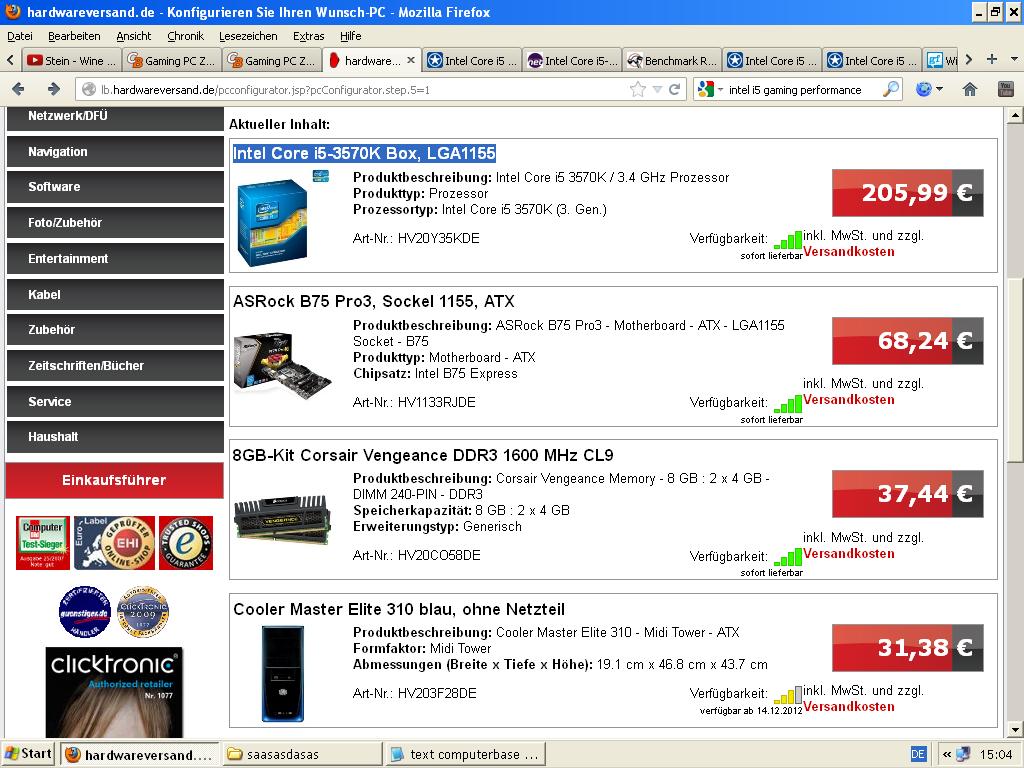Open the Cooler Master Elite 310 product title
1024x768 pixels.
click(x=399, y=609)
